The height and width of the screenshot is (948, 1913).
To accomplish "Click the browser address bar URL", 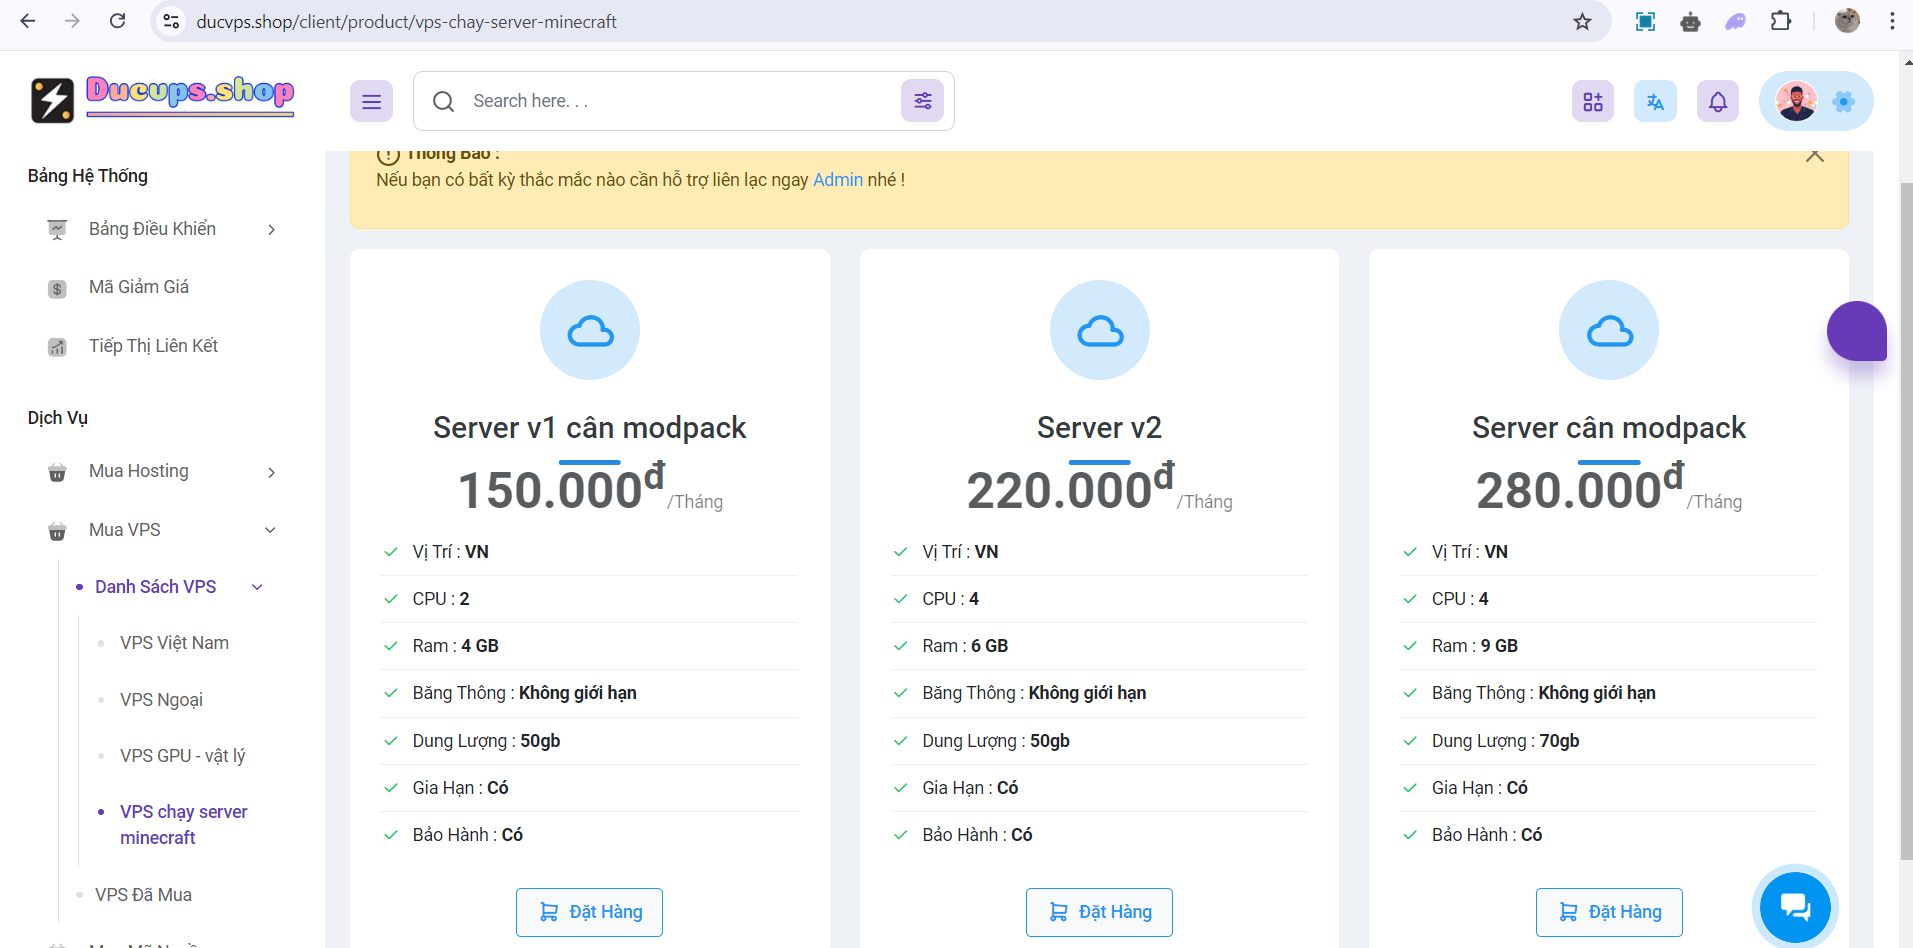I will tap(406, 22).
